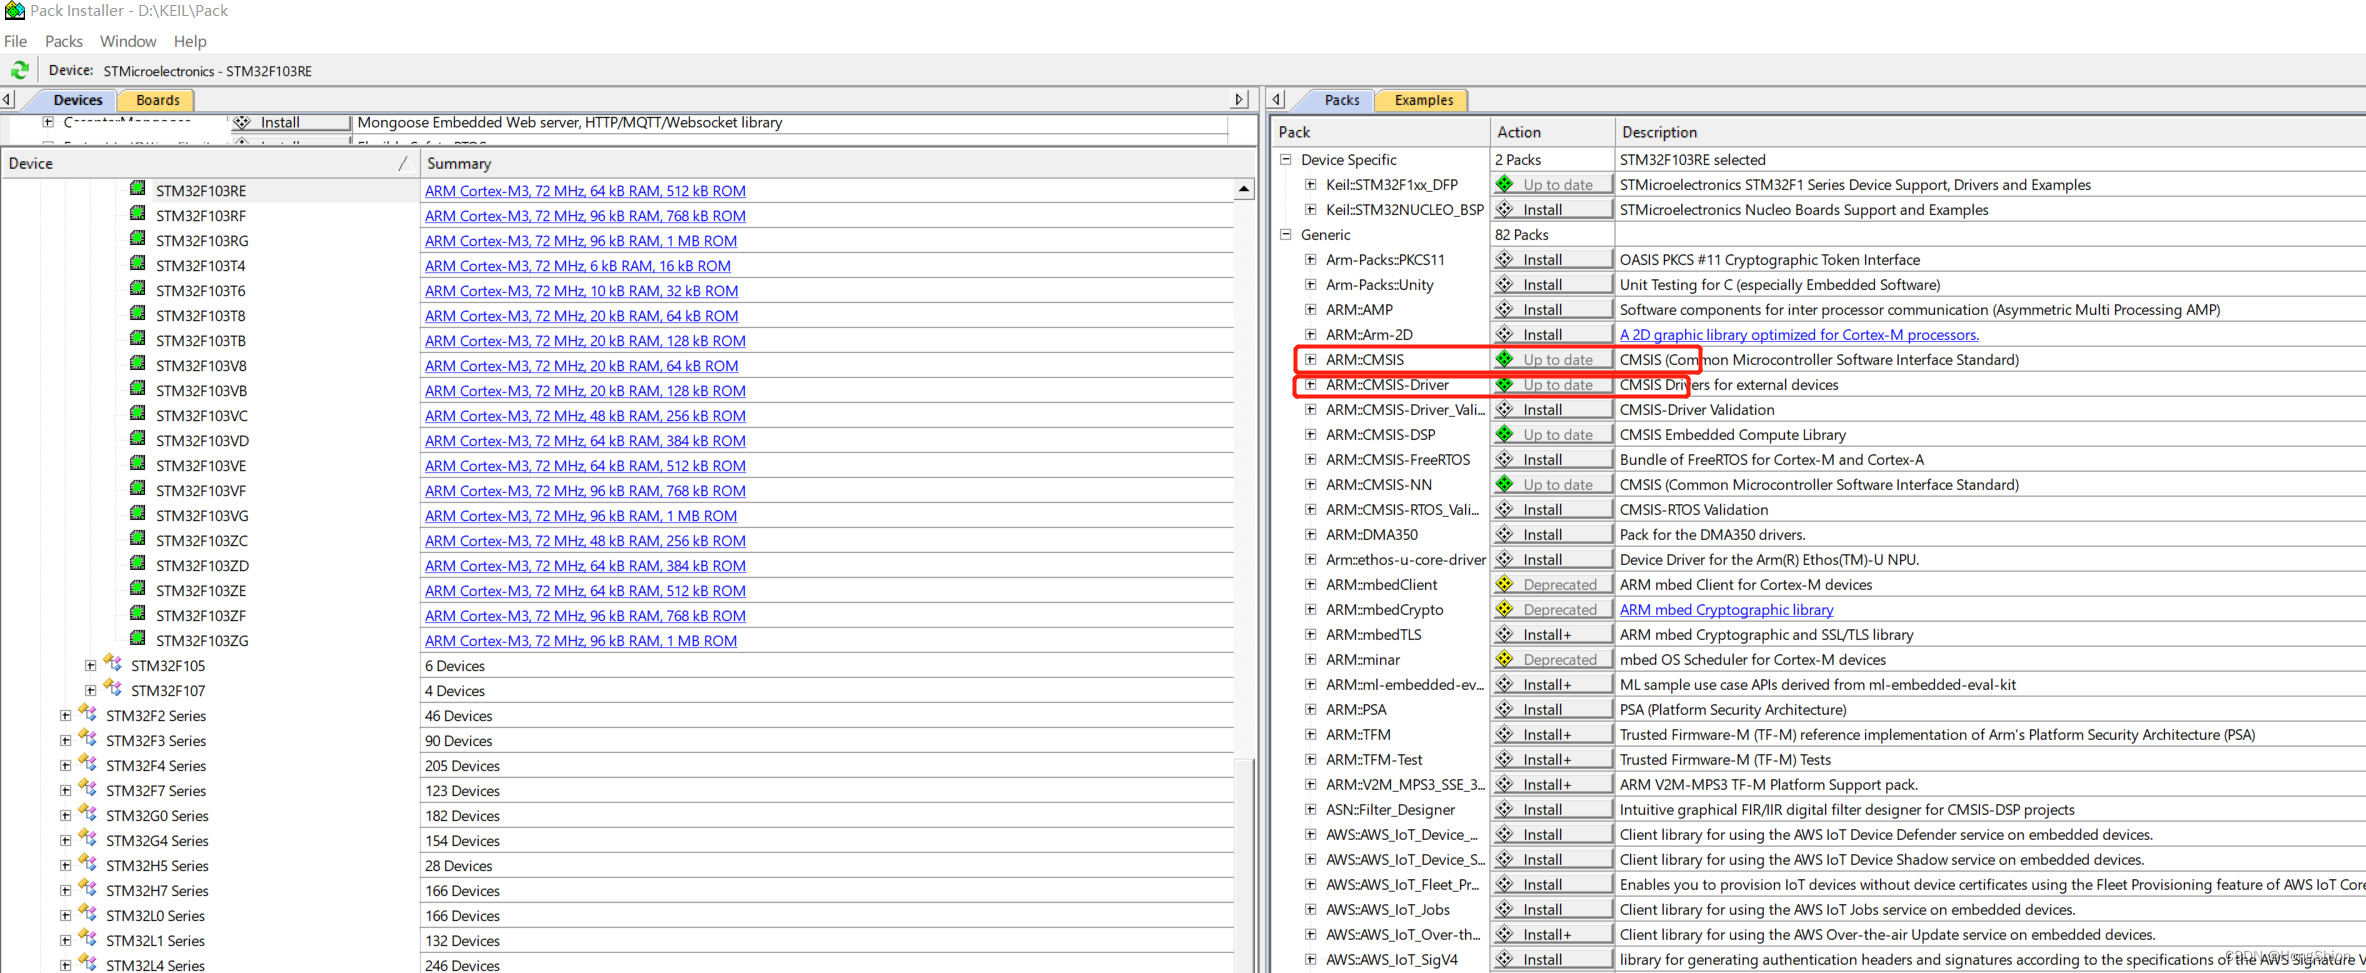
Task: Expand the ARM::CMSIS-Driver pack
Action: [1311, 384]
